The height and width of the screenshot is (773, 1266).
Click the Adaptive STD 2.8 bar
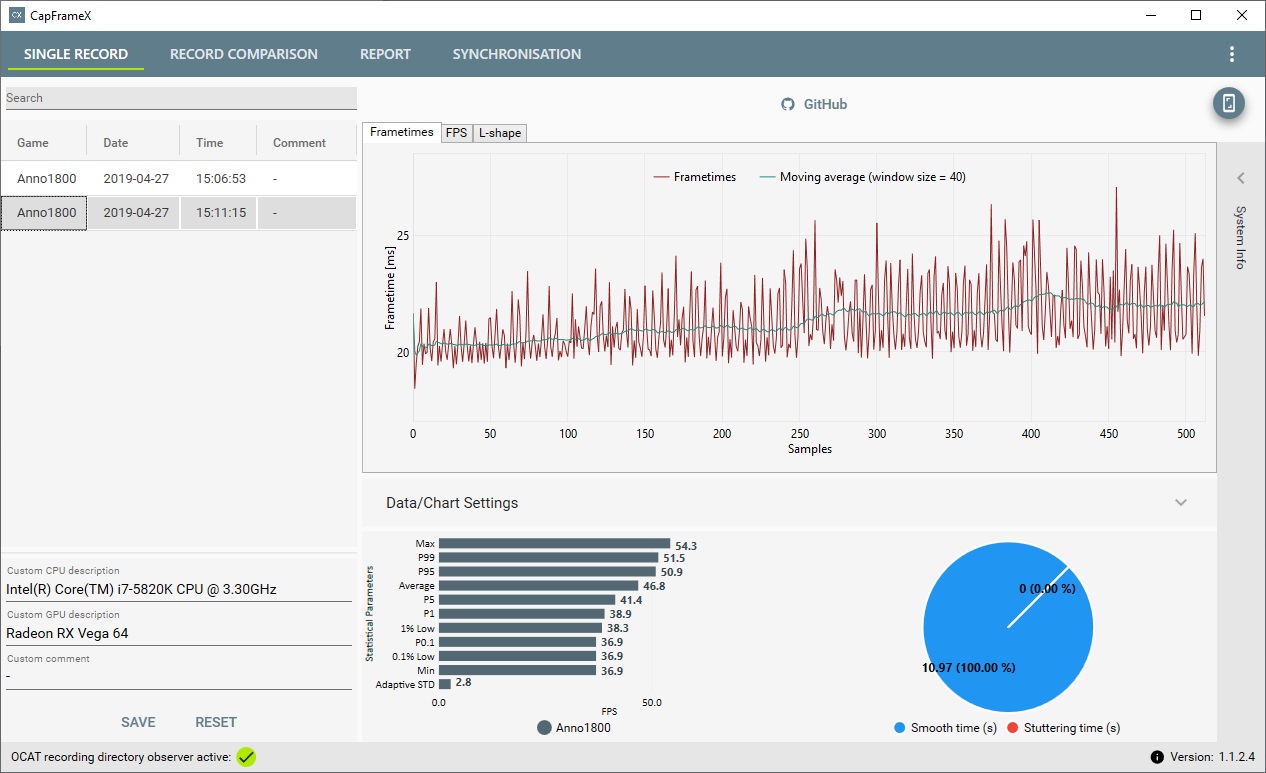coord(445,684)
